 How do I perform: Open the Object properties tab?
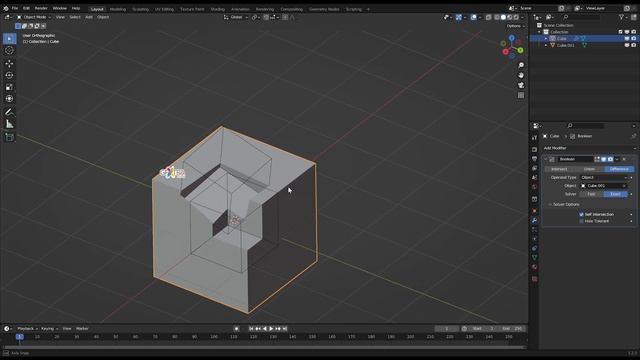click(x=535, y=211)
